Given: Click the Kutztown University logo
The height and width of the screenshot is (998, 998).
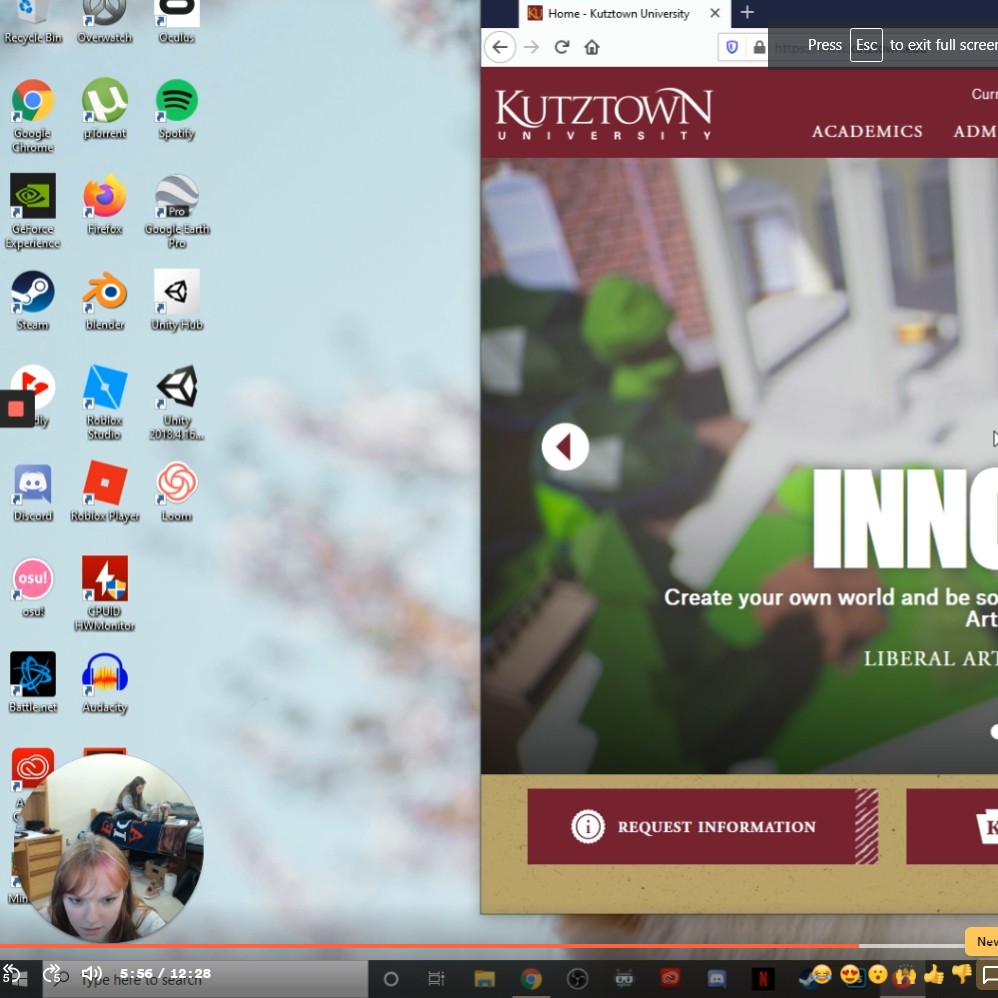Looking at the screenshot, I should (x=603, y=114).
